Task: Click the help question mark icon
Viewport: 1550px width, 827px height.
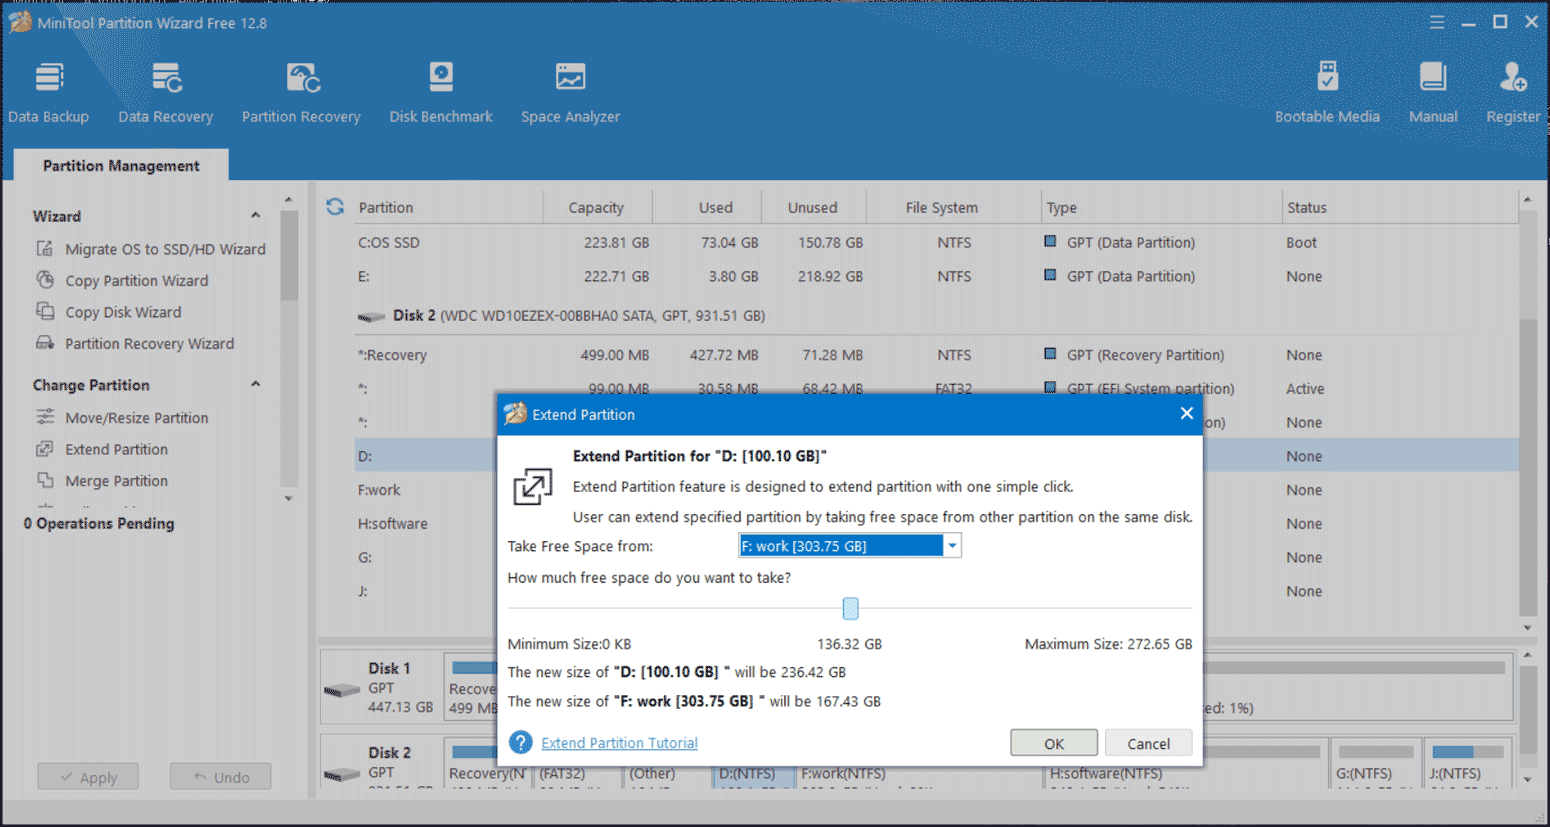Action: point(520,742)
